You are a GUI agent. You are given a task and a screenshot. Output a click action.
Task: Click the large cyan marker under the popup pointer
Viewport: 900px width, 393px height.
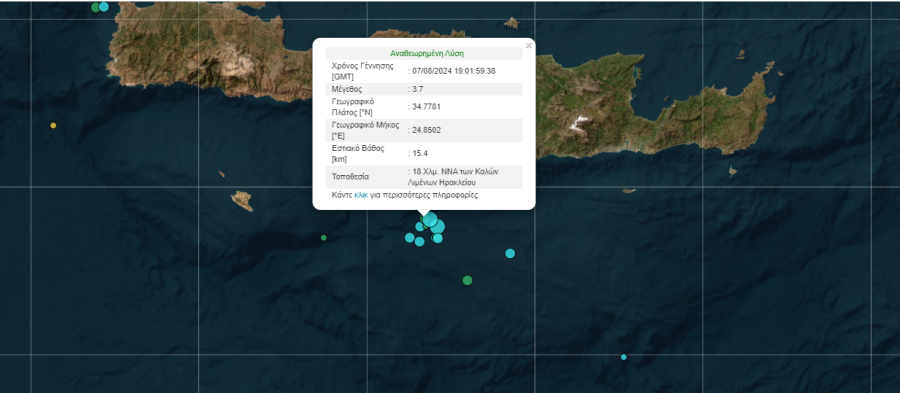tap(430, 220)
